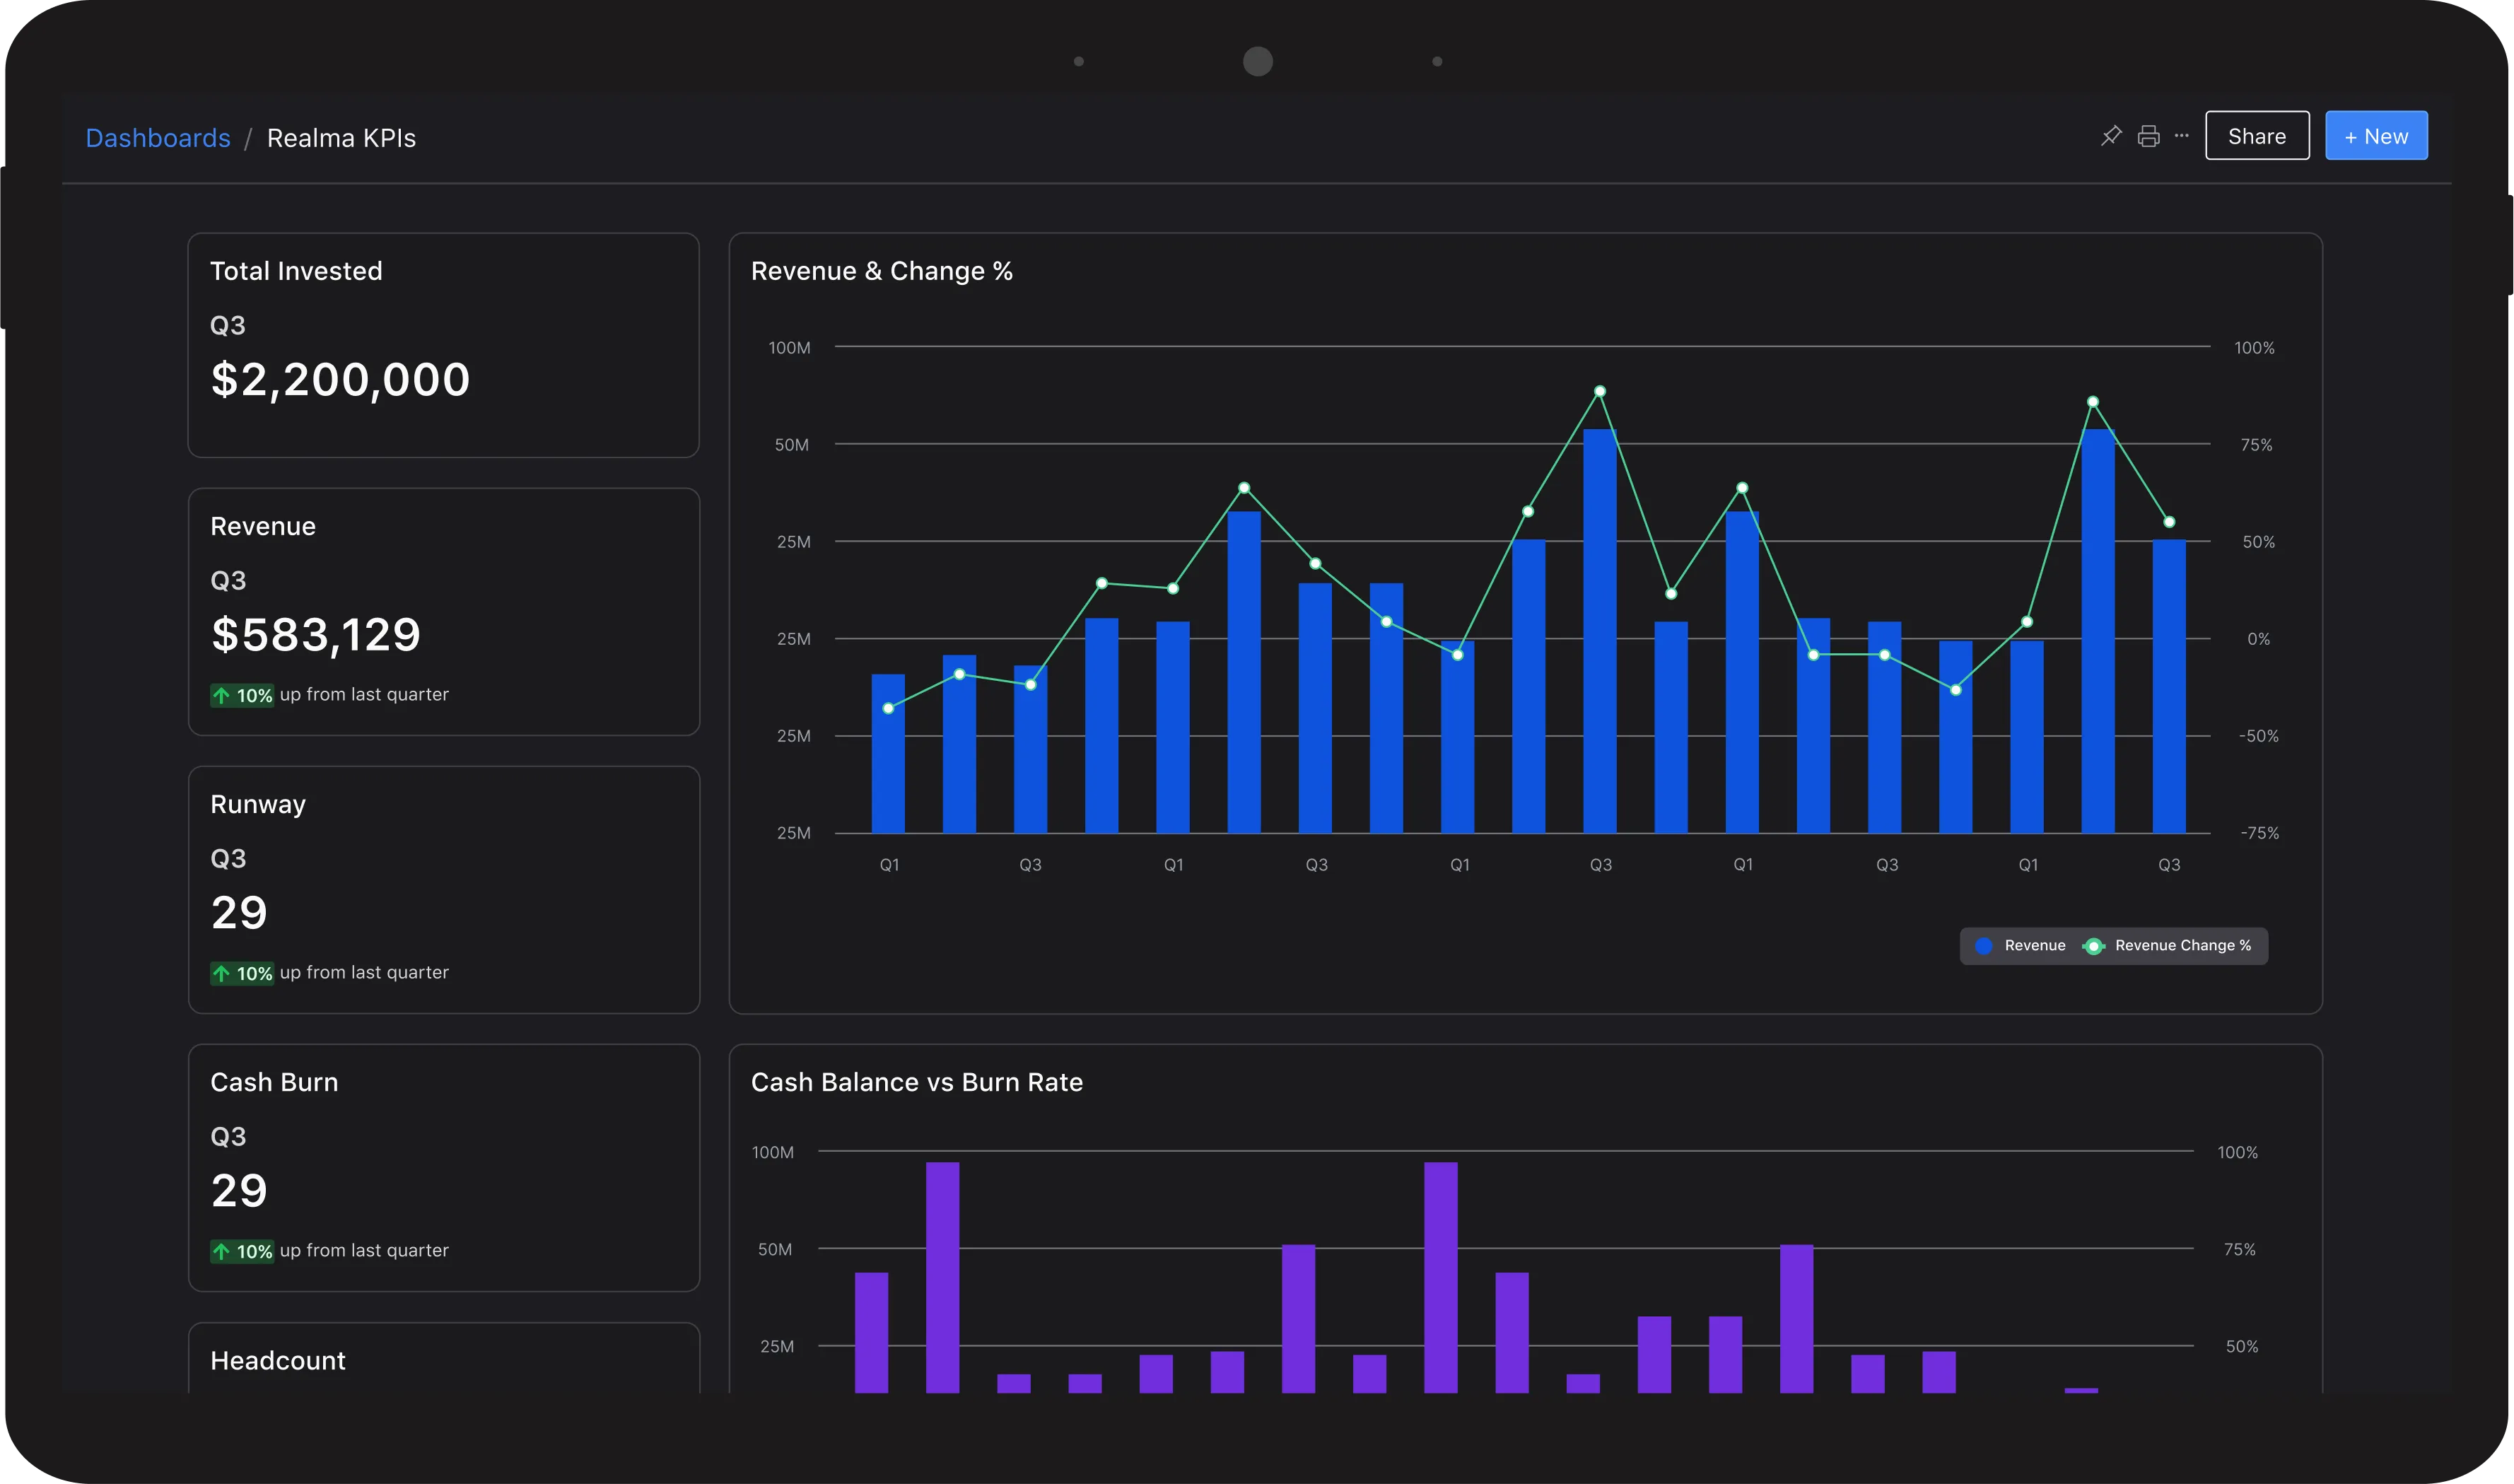Print the dashboard using the printer icon
This screenshot has height=1484, width=2514.
pyautogui.click(x=2148, y=136)
